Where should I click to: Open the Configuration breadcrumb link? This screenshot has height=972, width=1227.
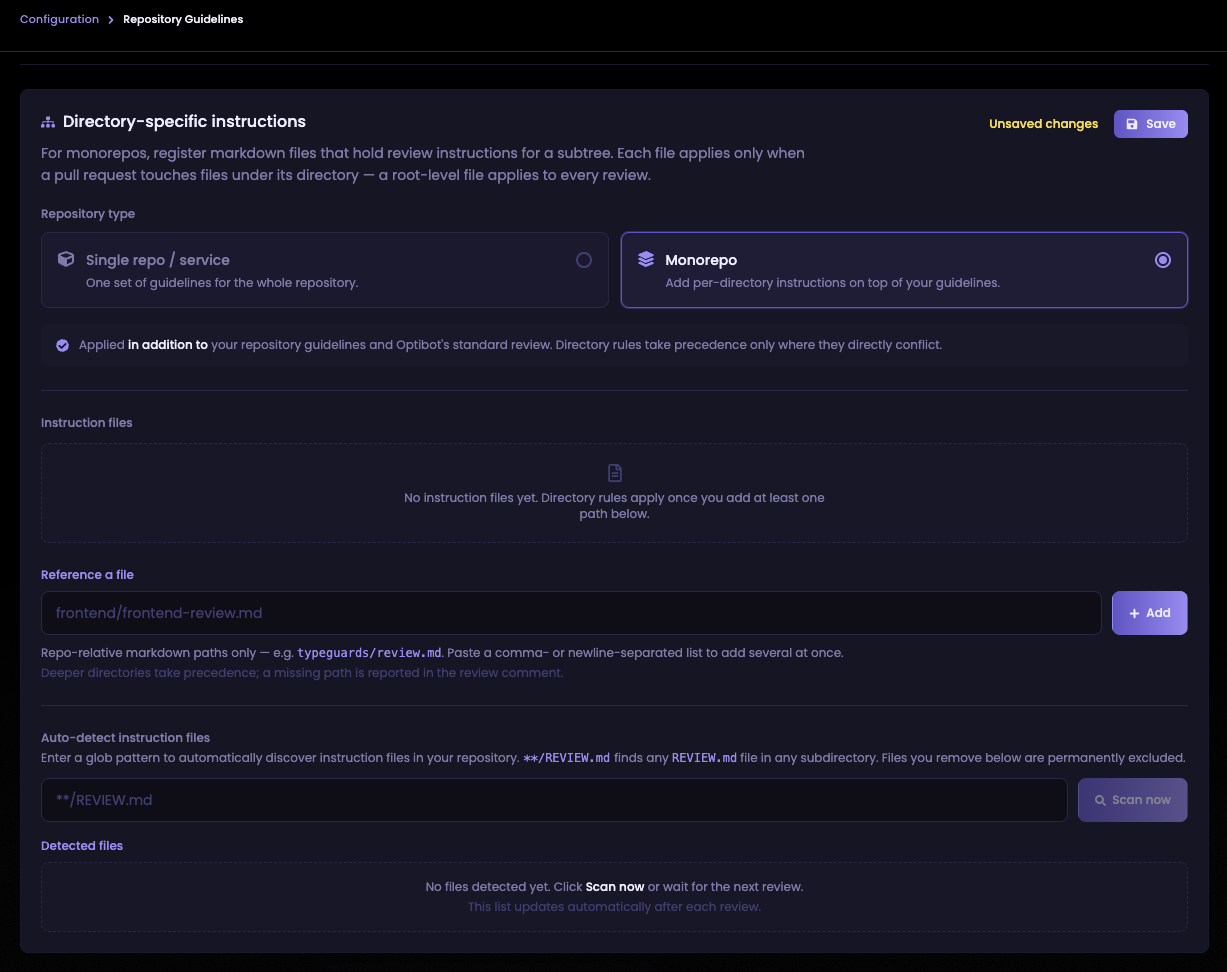[x=59, y=19]
